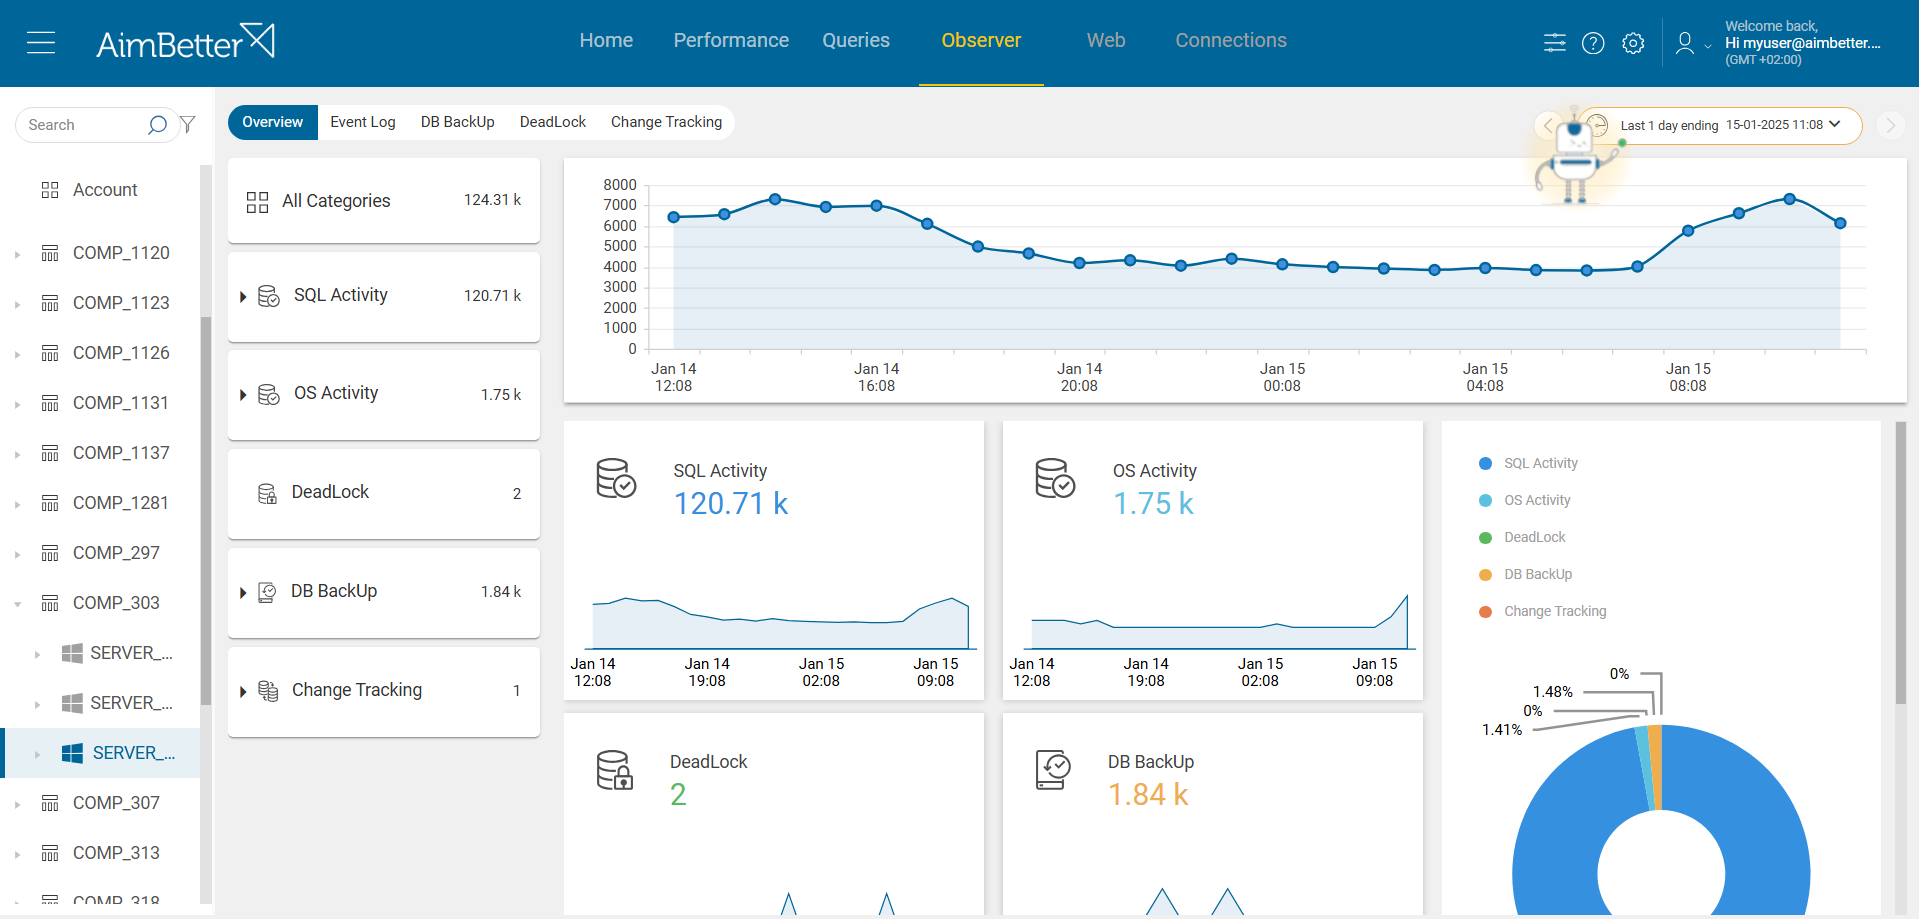Select the Overview tab

point(272,122)
